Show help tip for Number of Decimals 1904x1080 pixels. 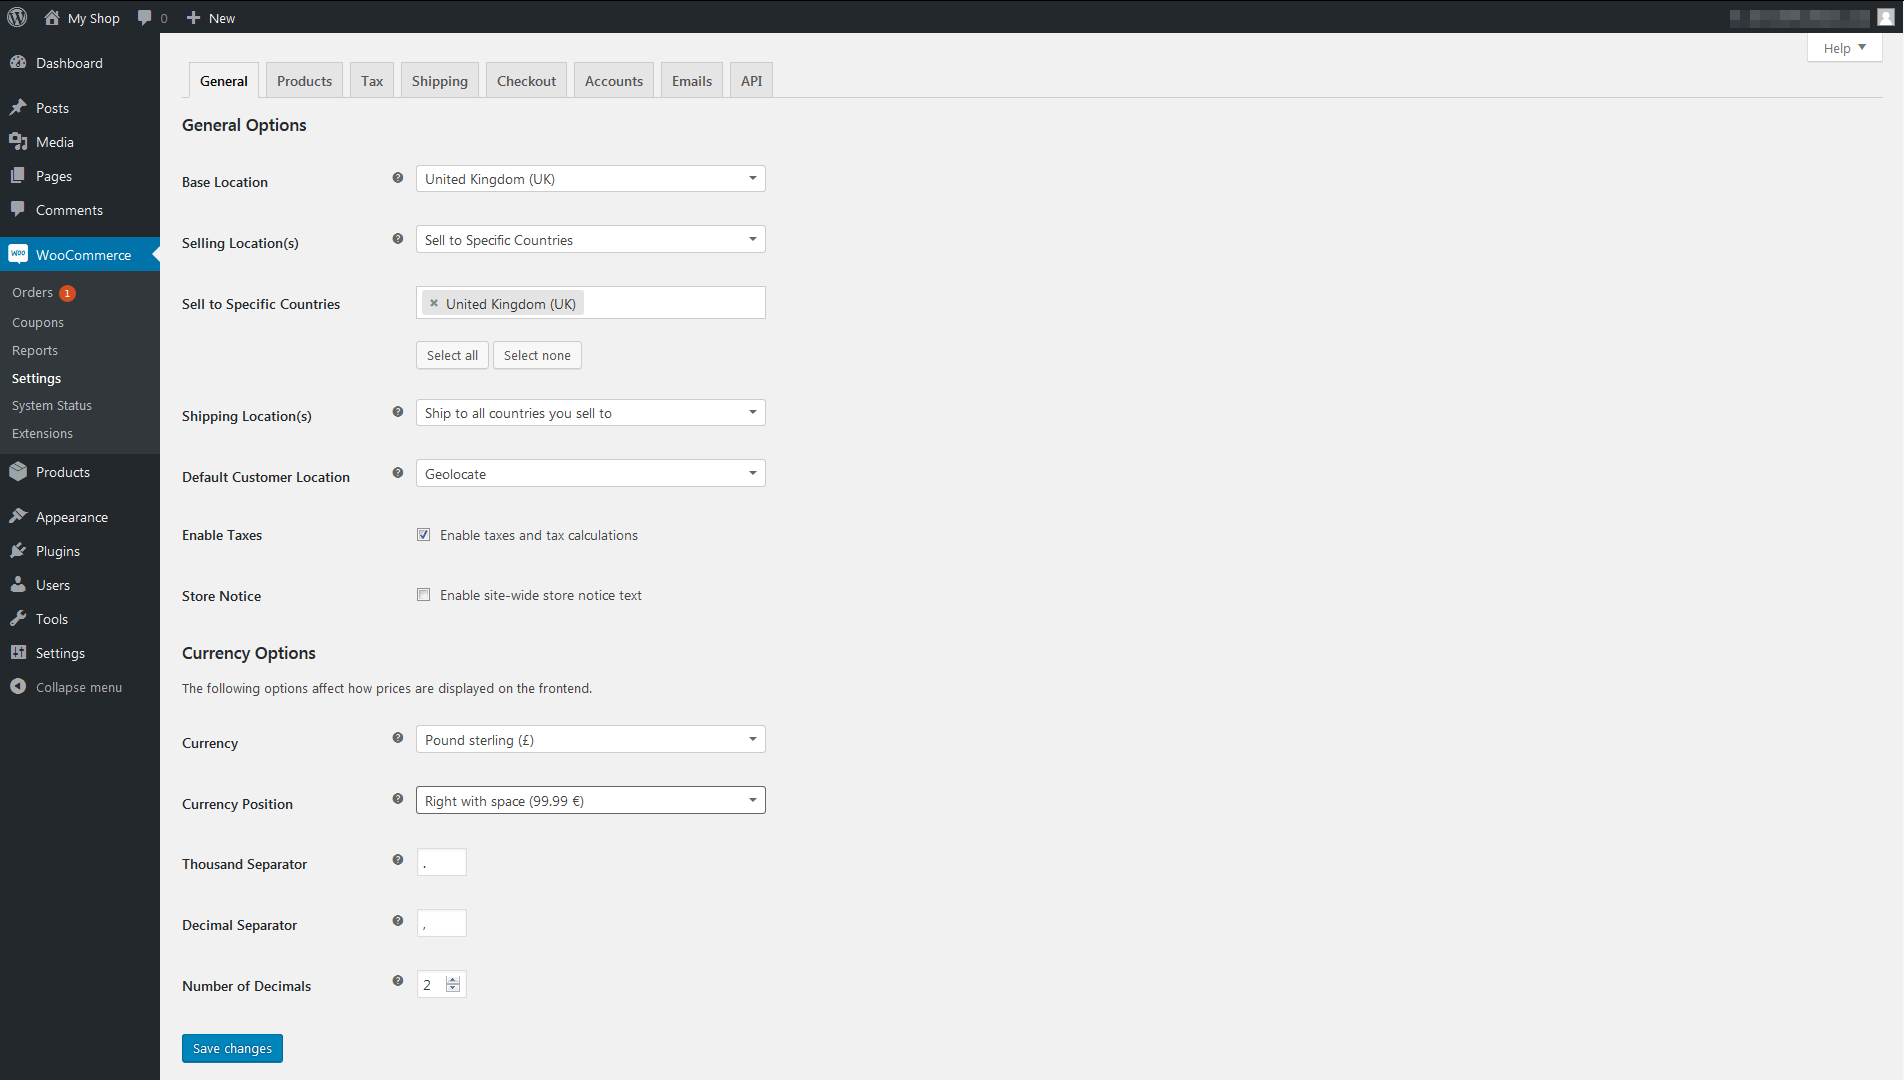point(398,981)
